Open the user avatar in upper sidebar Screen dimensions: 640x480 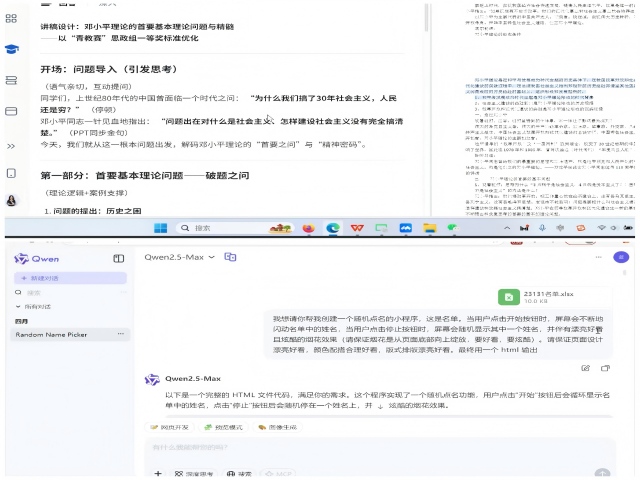[x=11, y=200]
